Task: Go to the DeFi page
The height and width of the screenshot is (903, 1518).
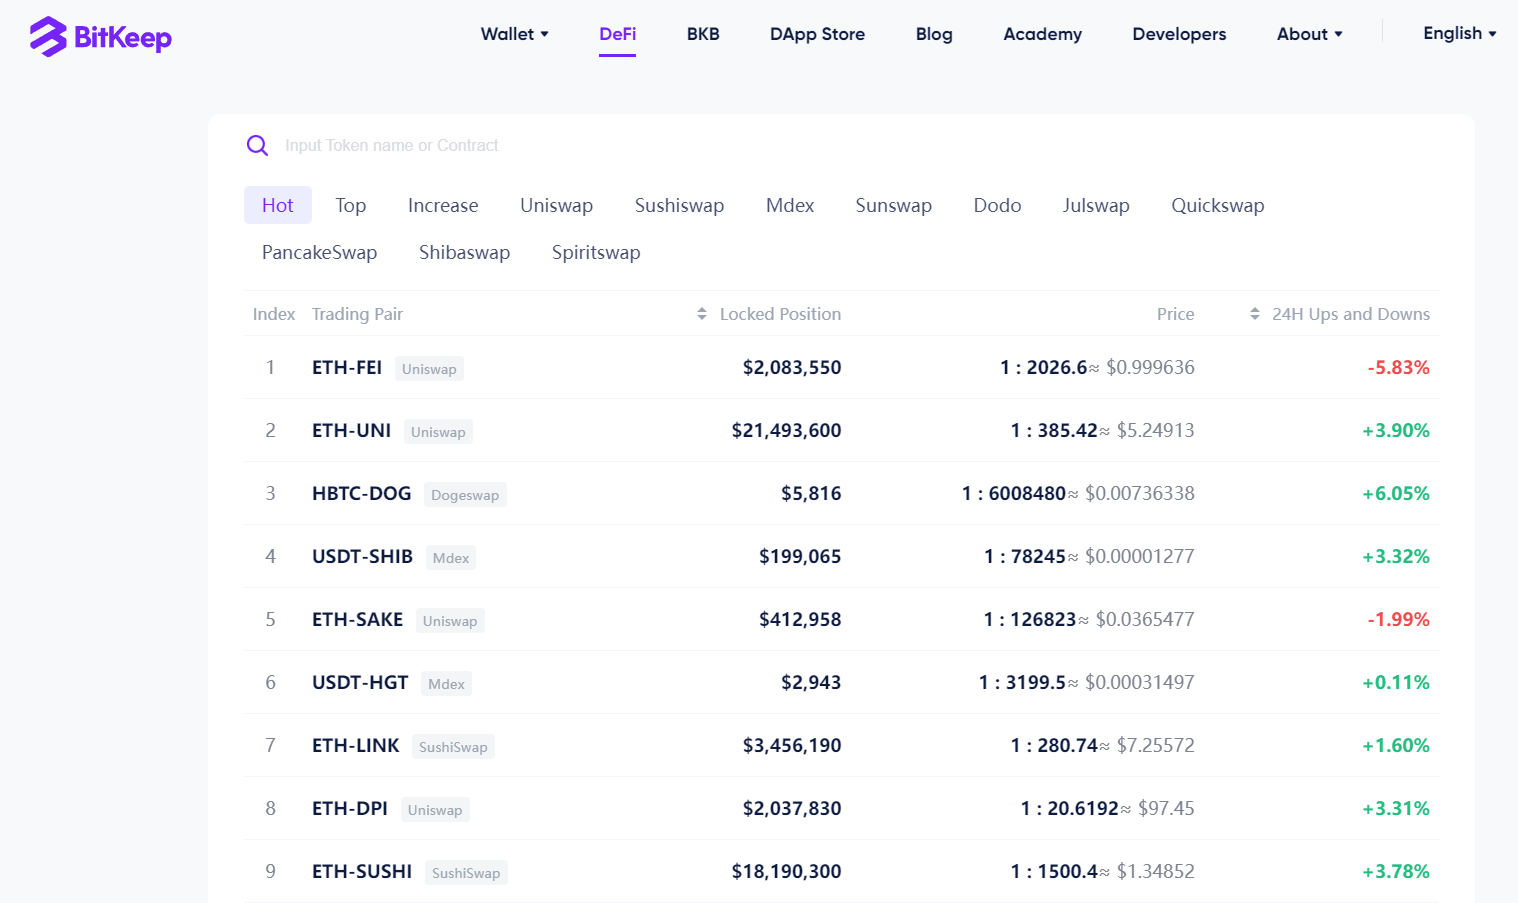Action: 617,34
